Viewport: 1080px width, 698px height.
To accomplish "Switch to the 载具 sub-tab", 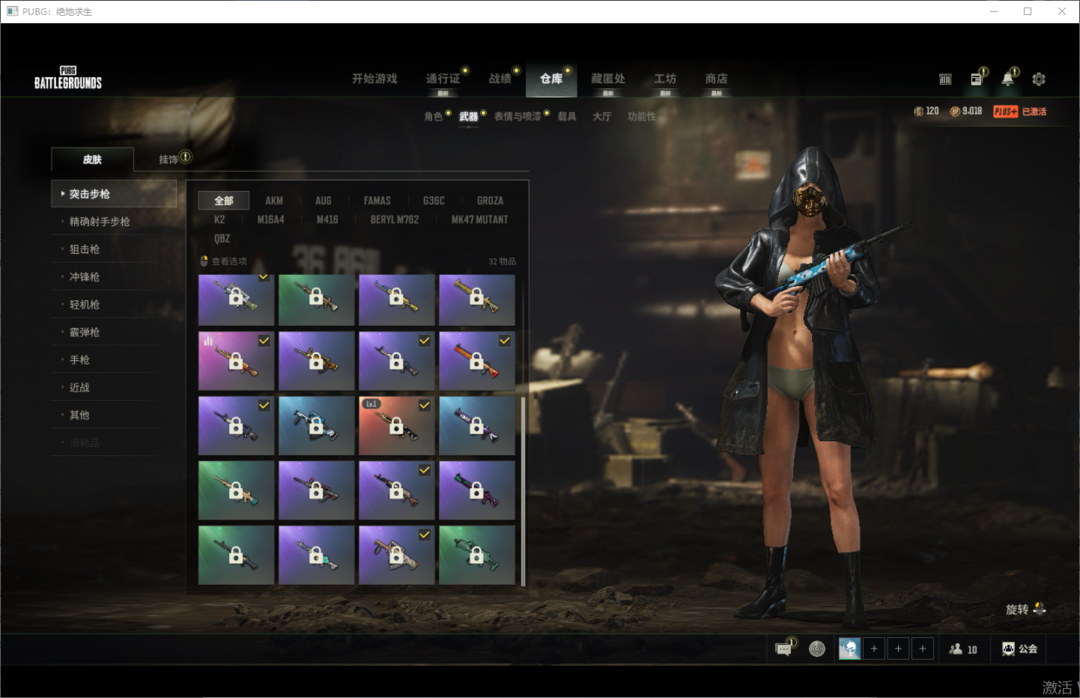I will 567,116.
